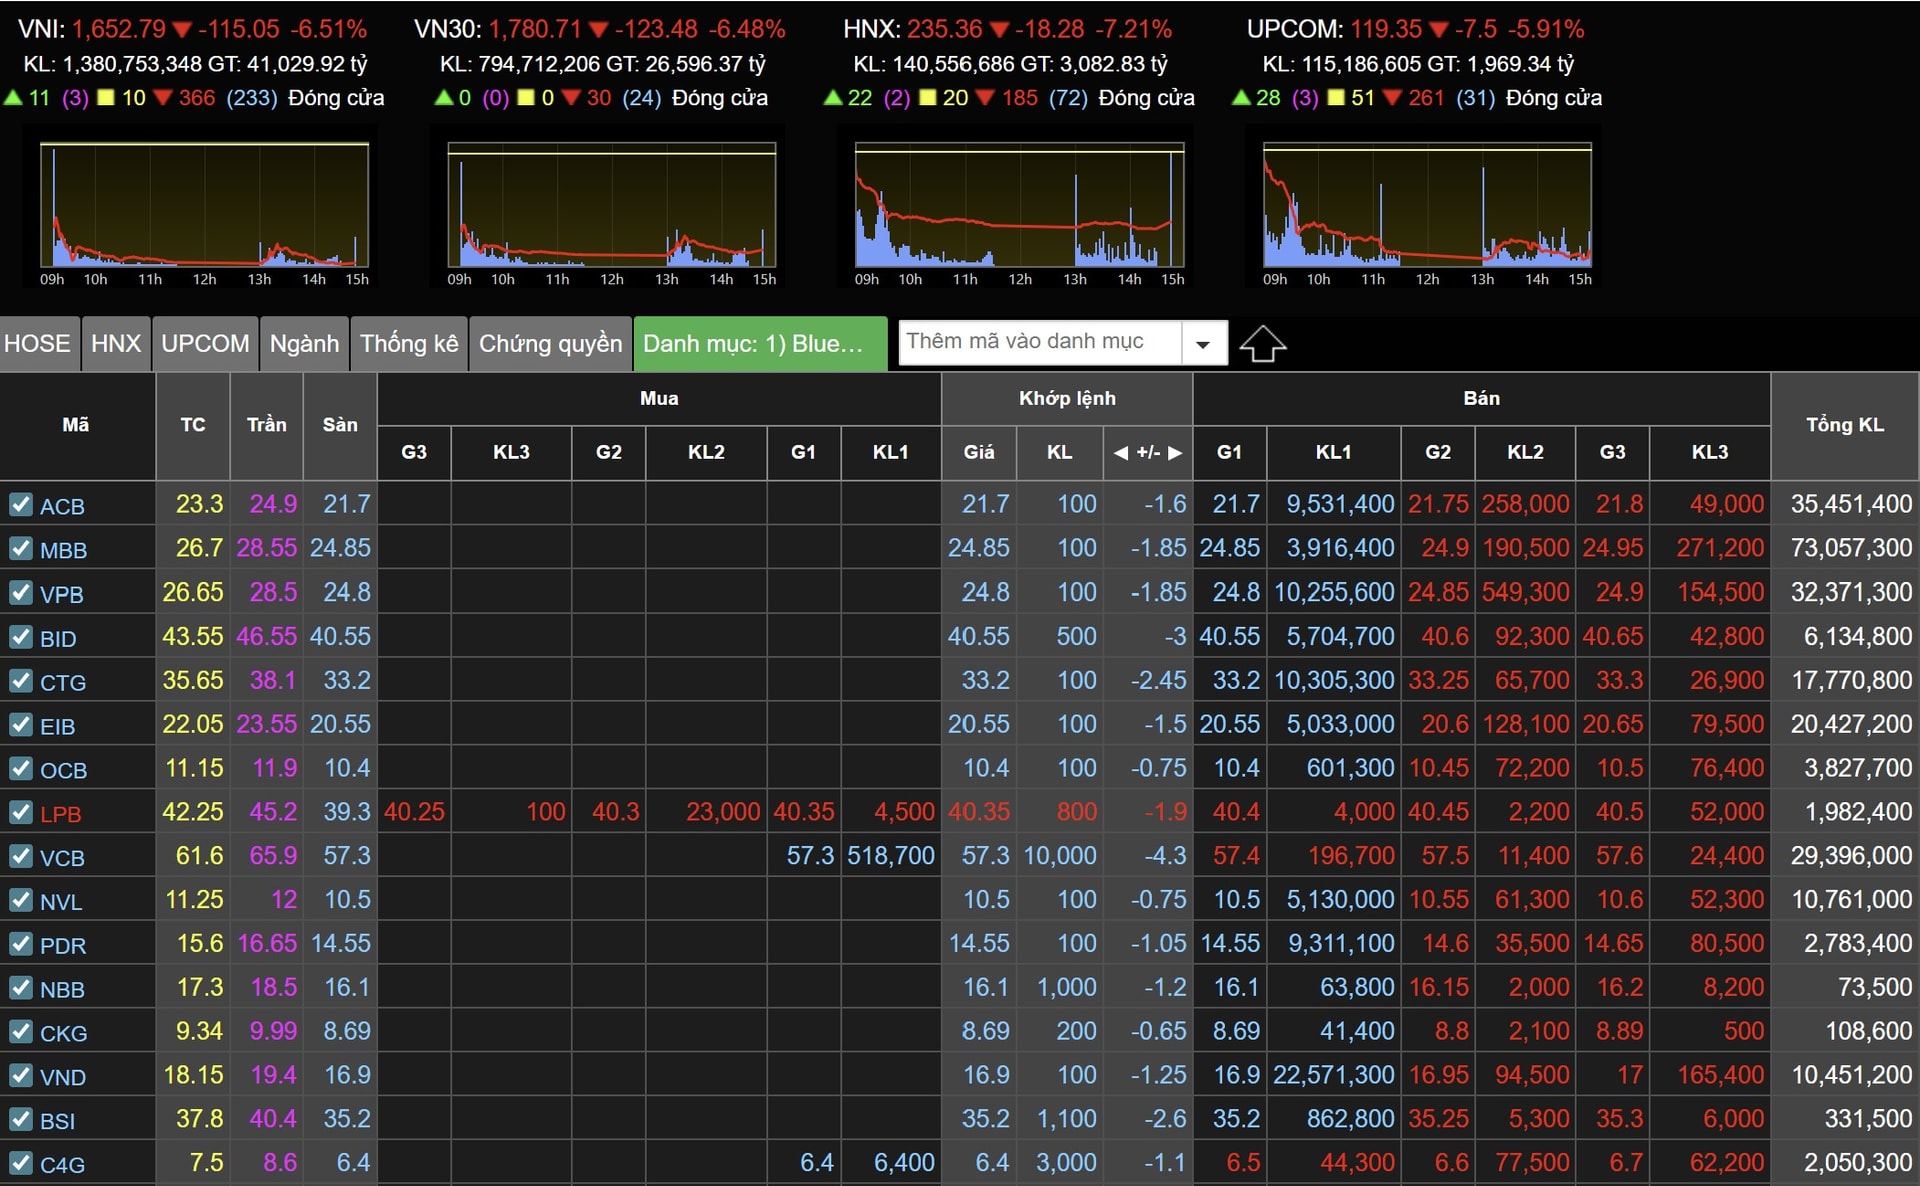Uncheck the C4G watchlist checkbox

point(21,1163)
